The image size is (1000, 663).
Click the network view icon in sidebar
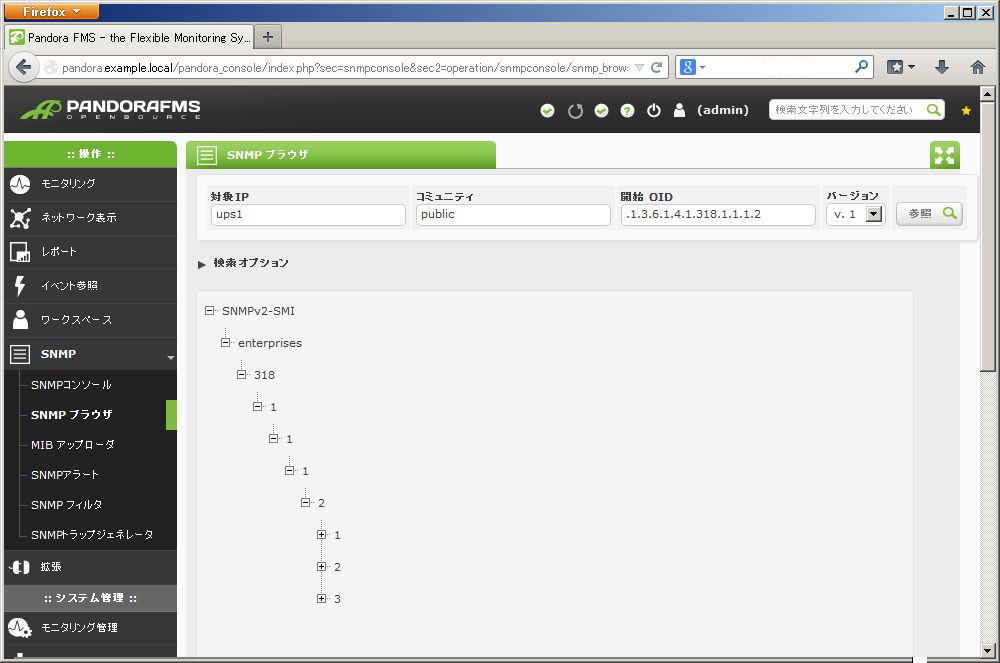tap(20, 218)
